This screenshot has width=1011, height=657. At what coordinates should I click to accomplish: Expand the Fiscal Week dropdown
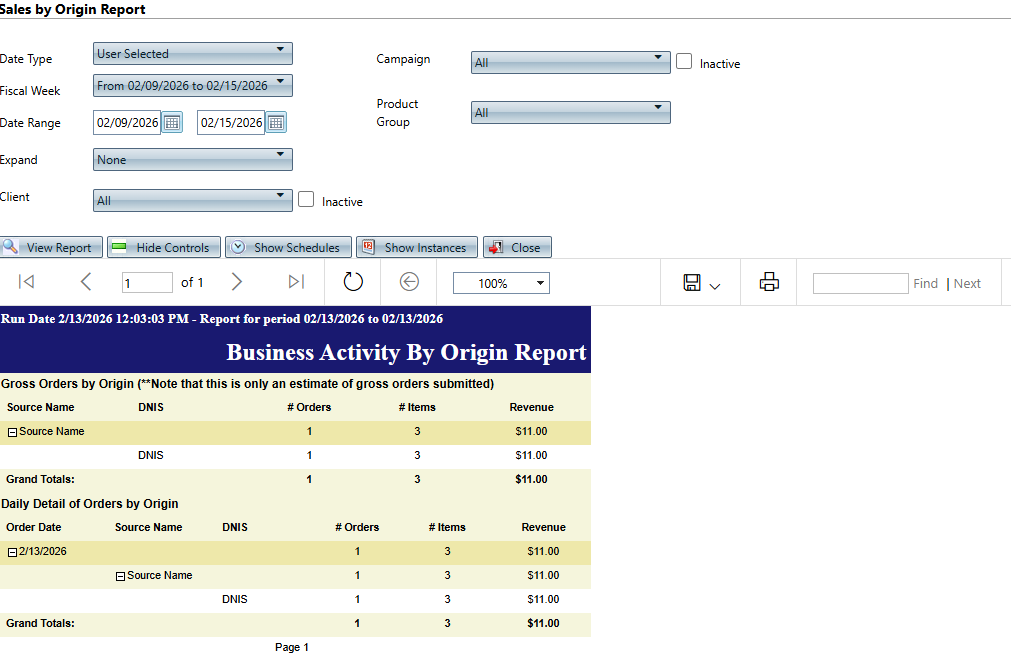192,85
